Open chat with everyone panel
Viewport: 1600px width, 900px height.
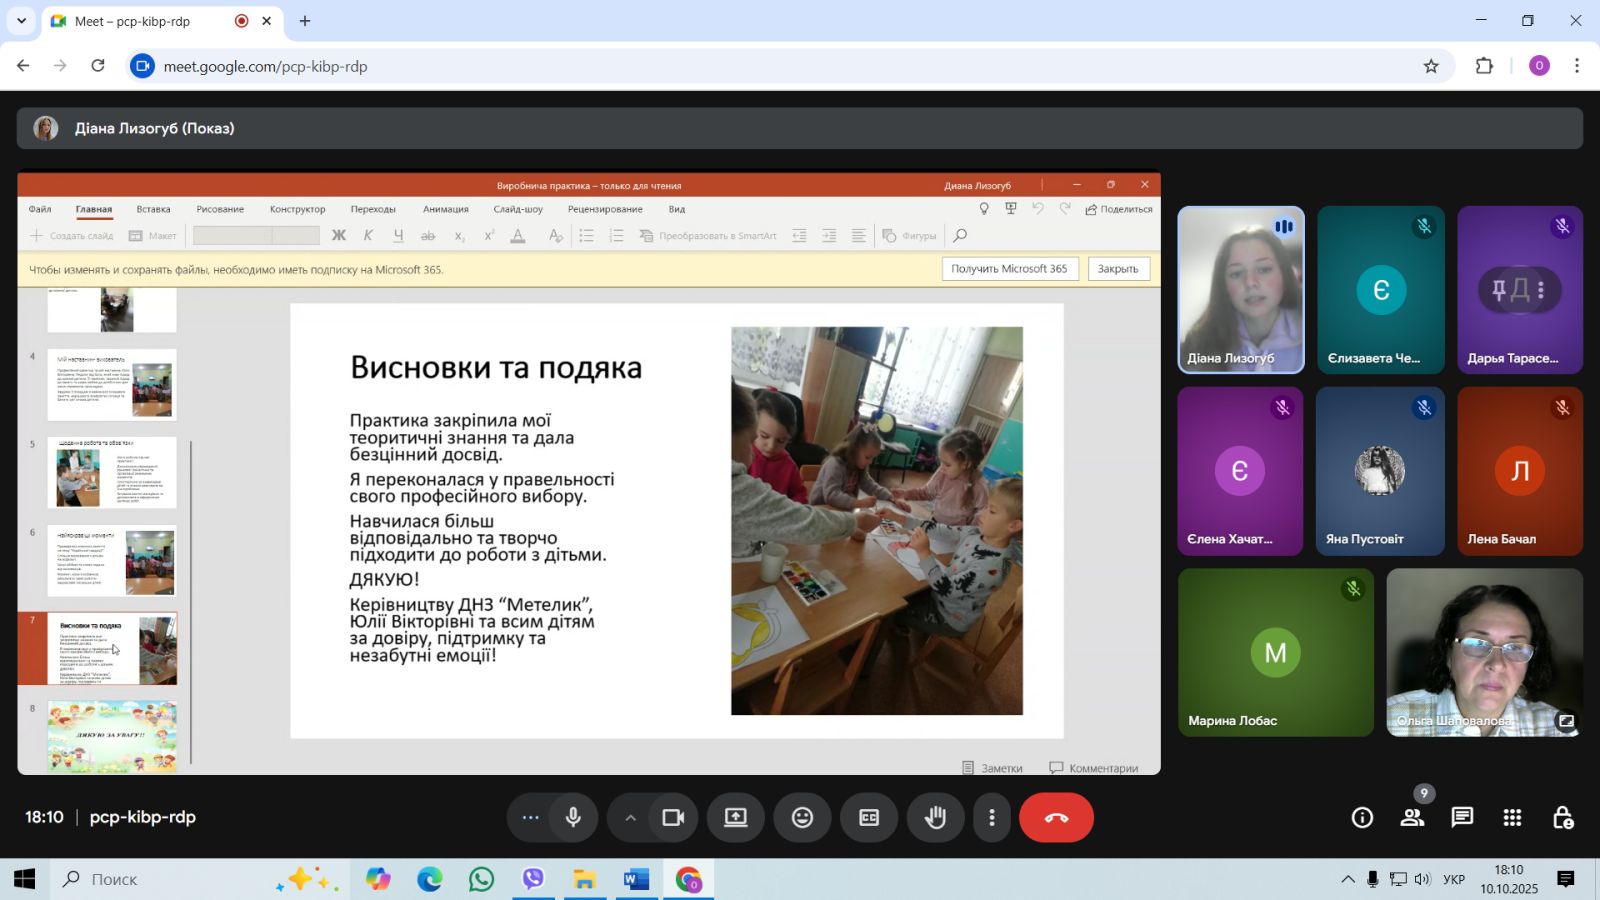coord(1462,818)
